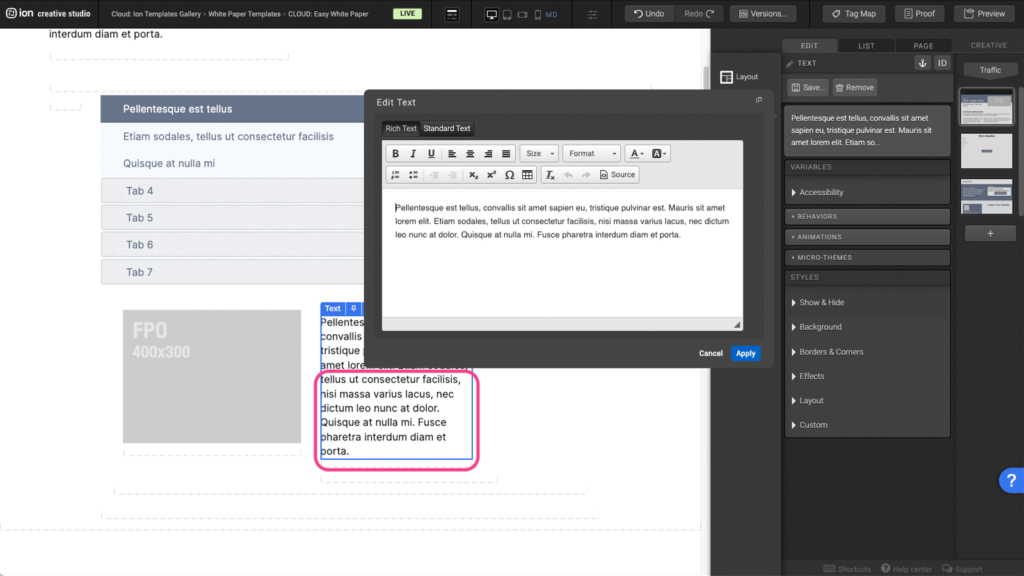This screenshot has height=576, width=1024.
Task: Toggle bold formatting in the text editor
Action: (x=395, y=154)
